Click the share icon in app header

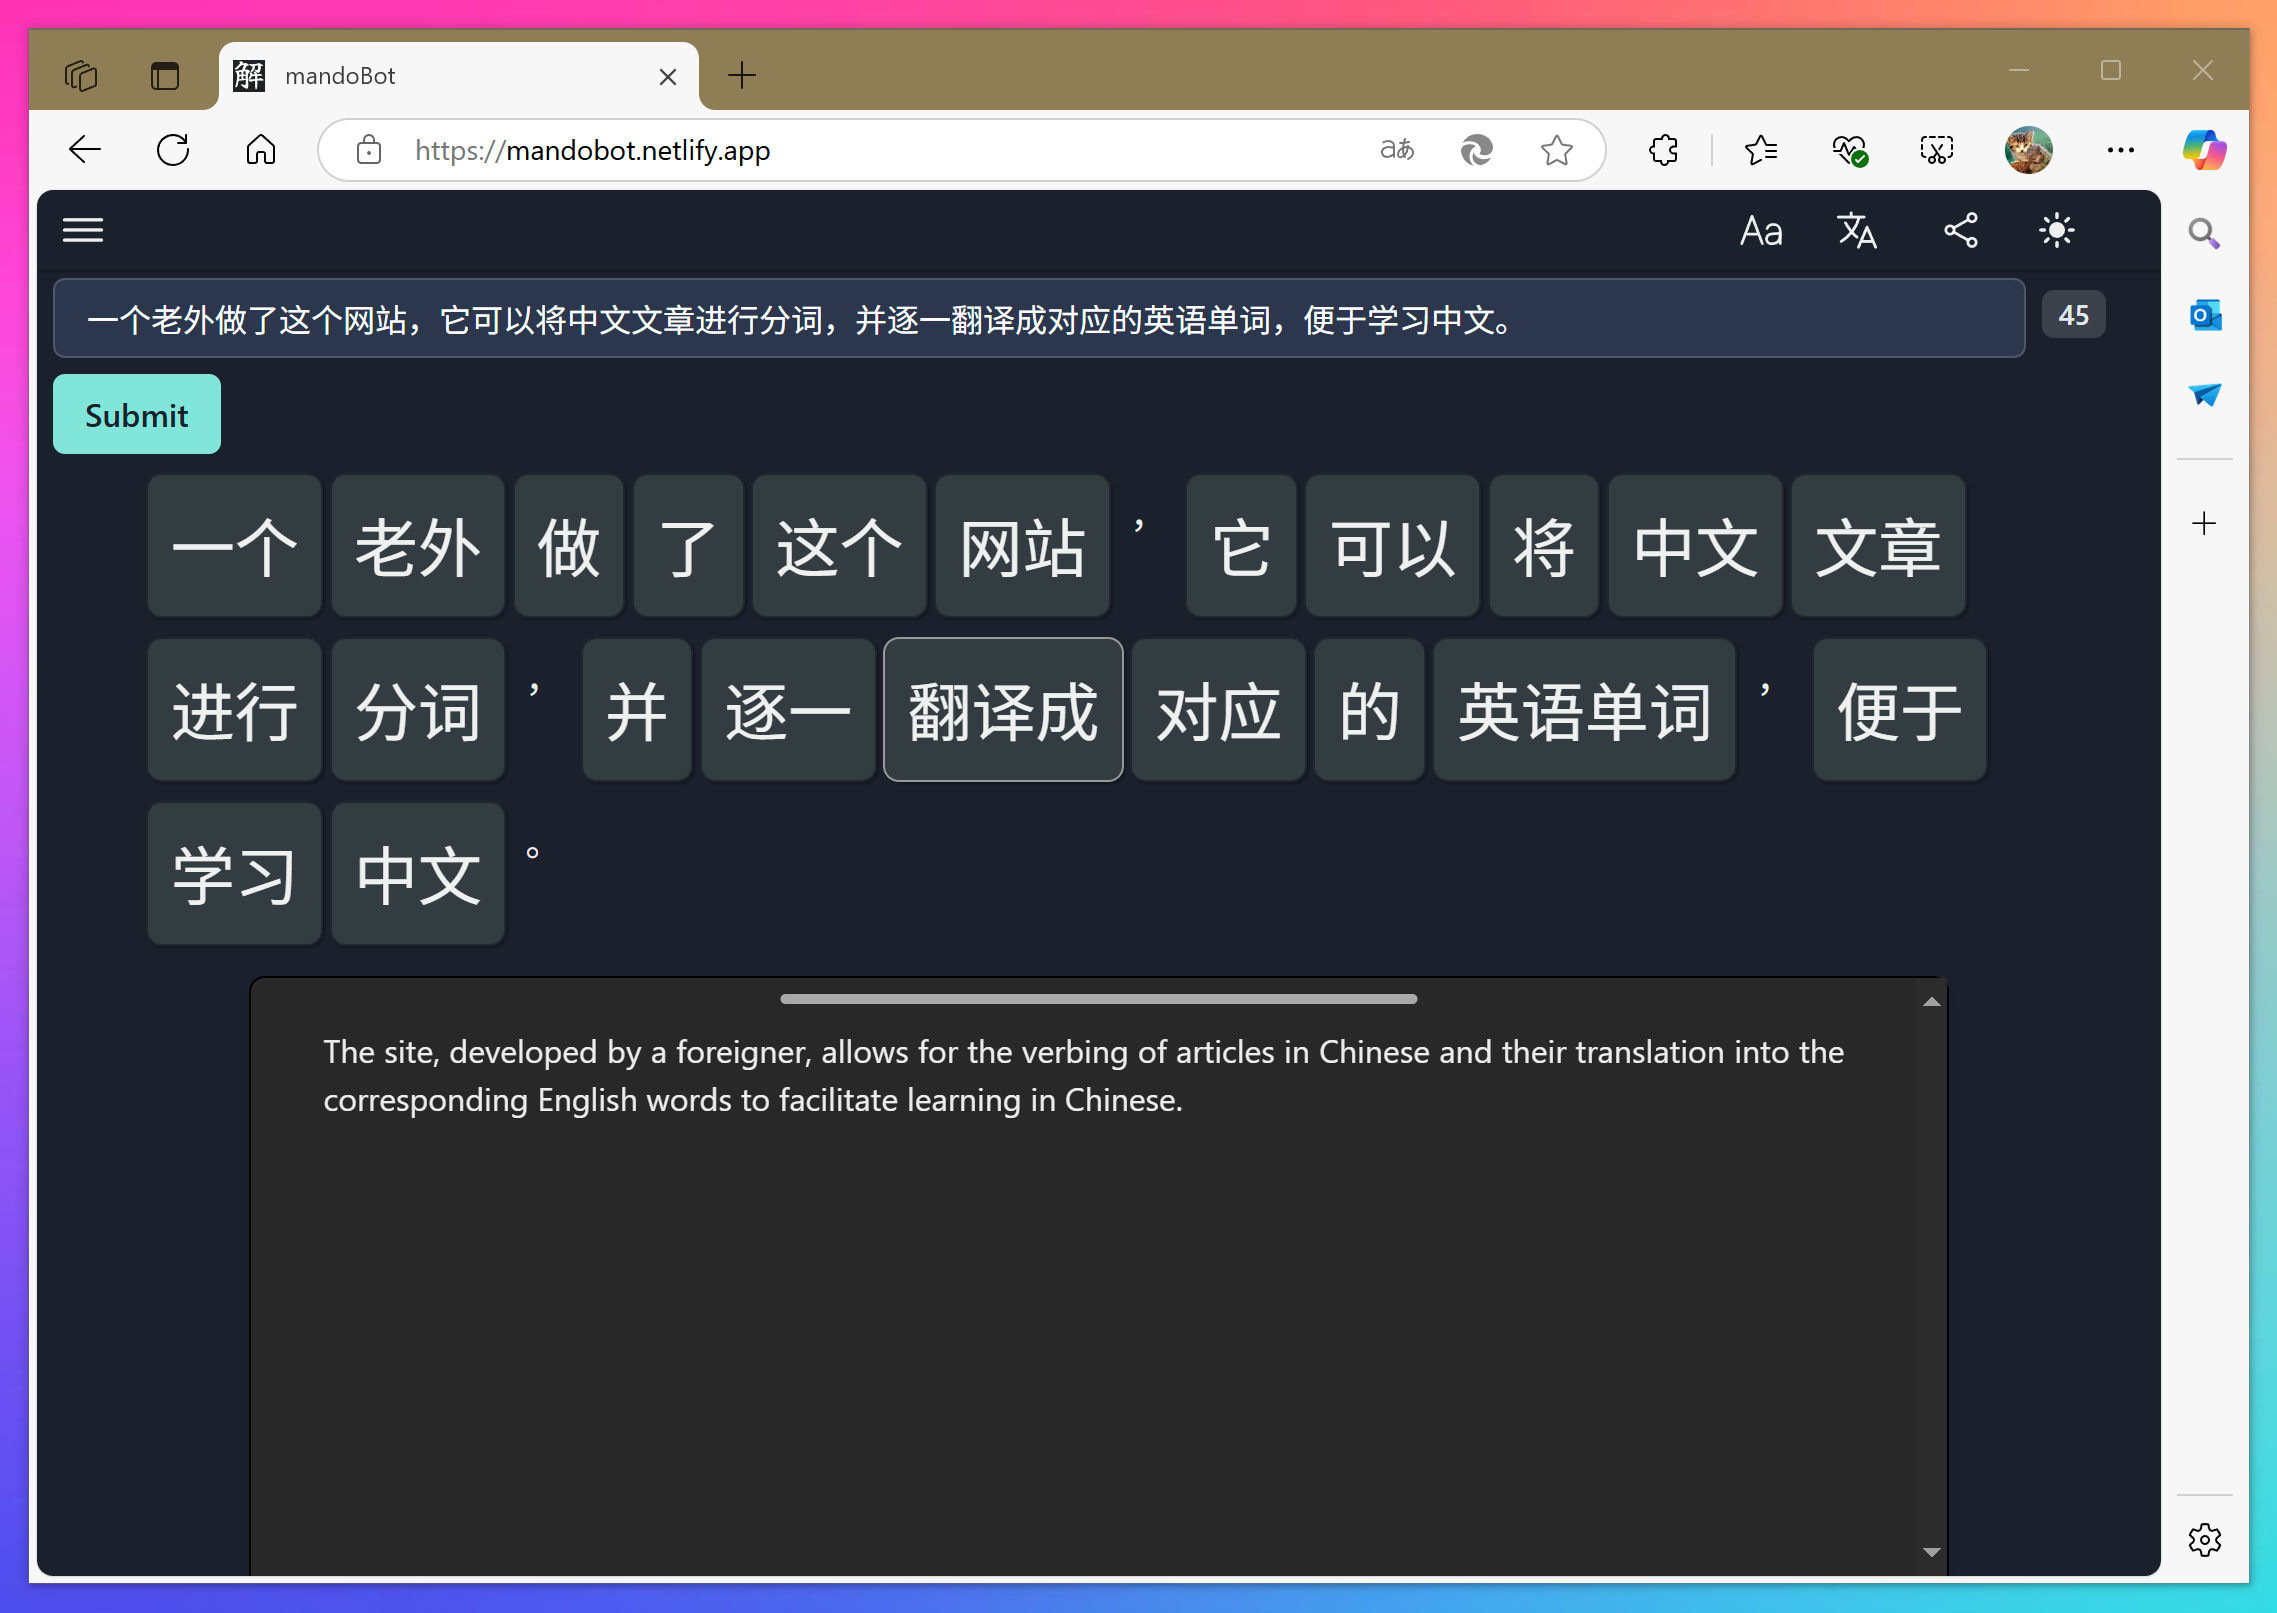pos(1961,231)
